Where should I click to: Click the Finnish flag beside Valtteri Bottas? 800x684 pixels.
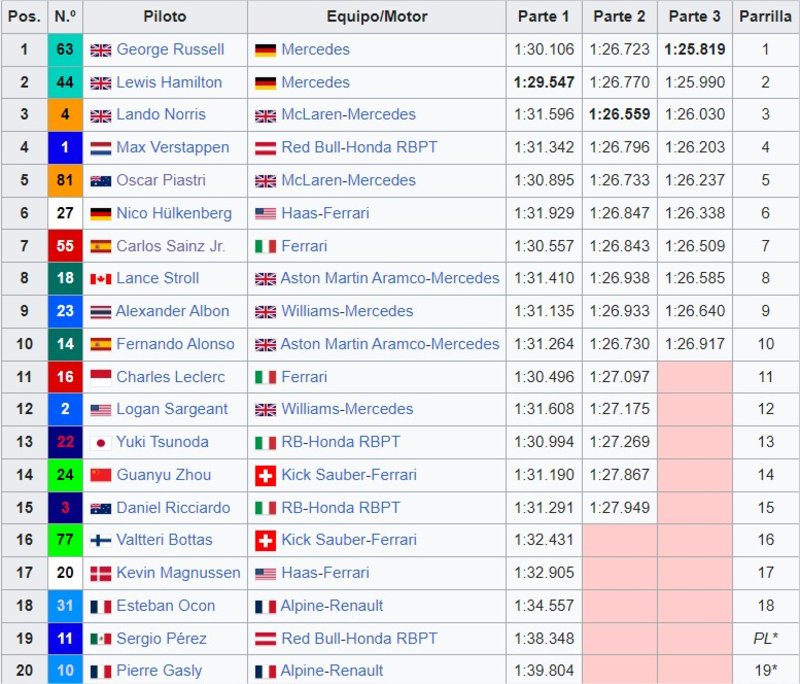pyautogui.click(x=101, y=540)
